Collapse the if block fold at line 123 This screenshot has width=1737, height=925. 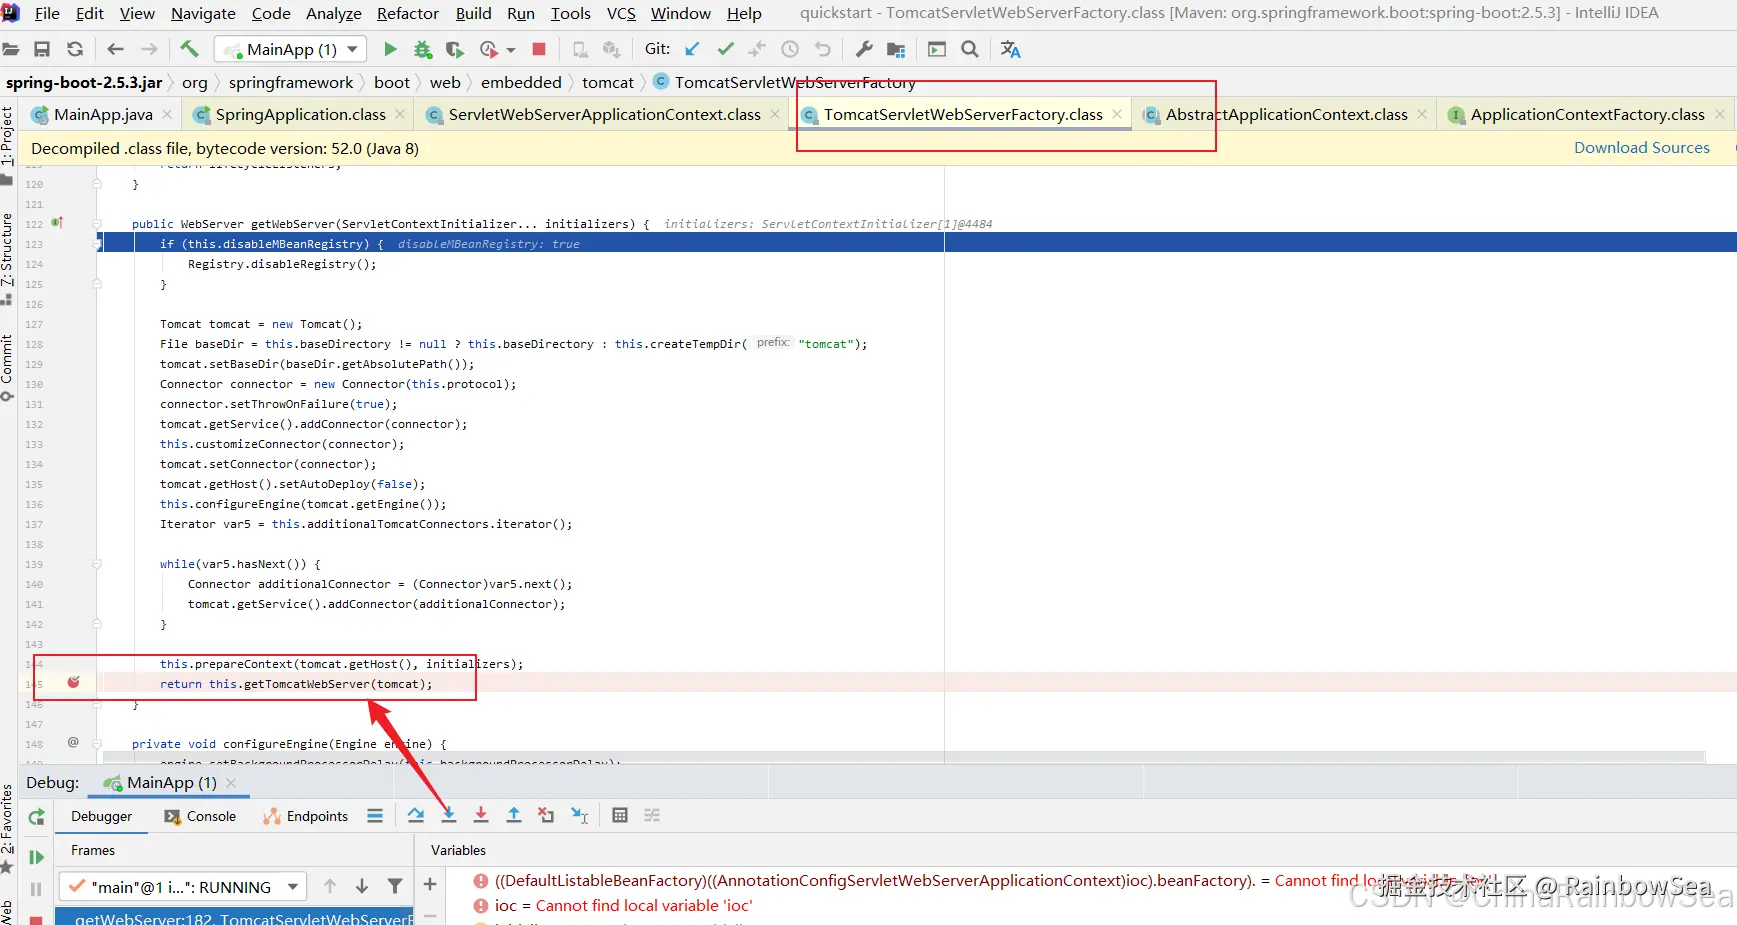pos(97,244)
